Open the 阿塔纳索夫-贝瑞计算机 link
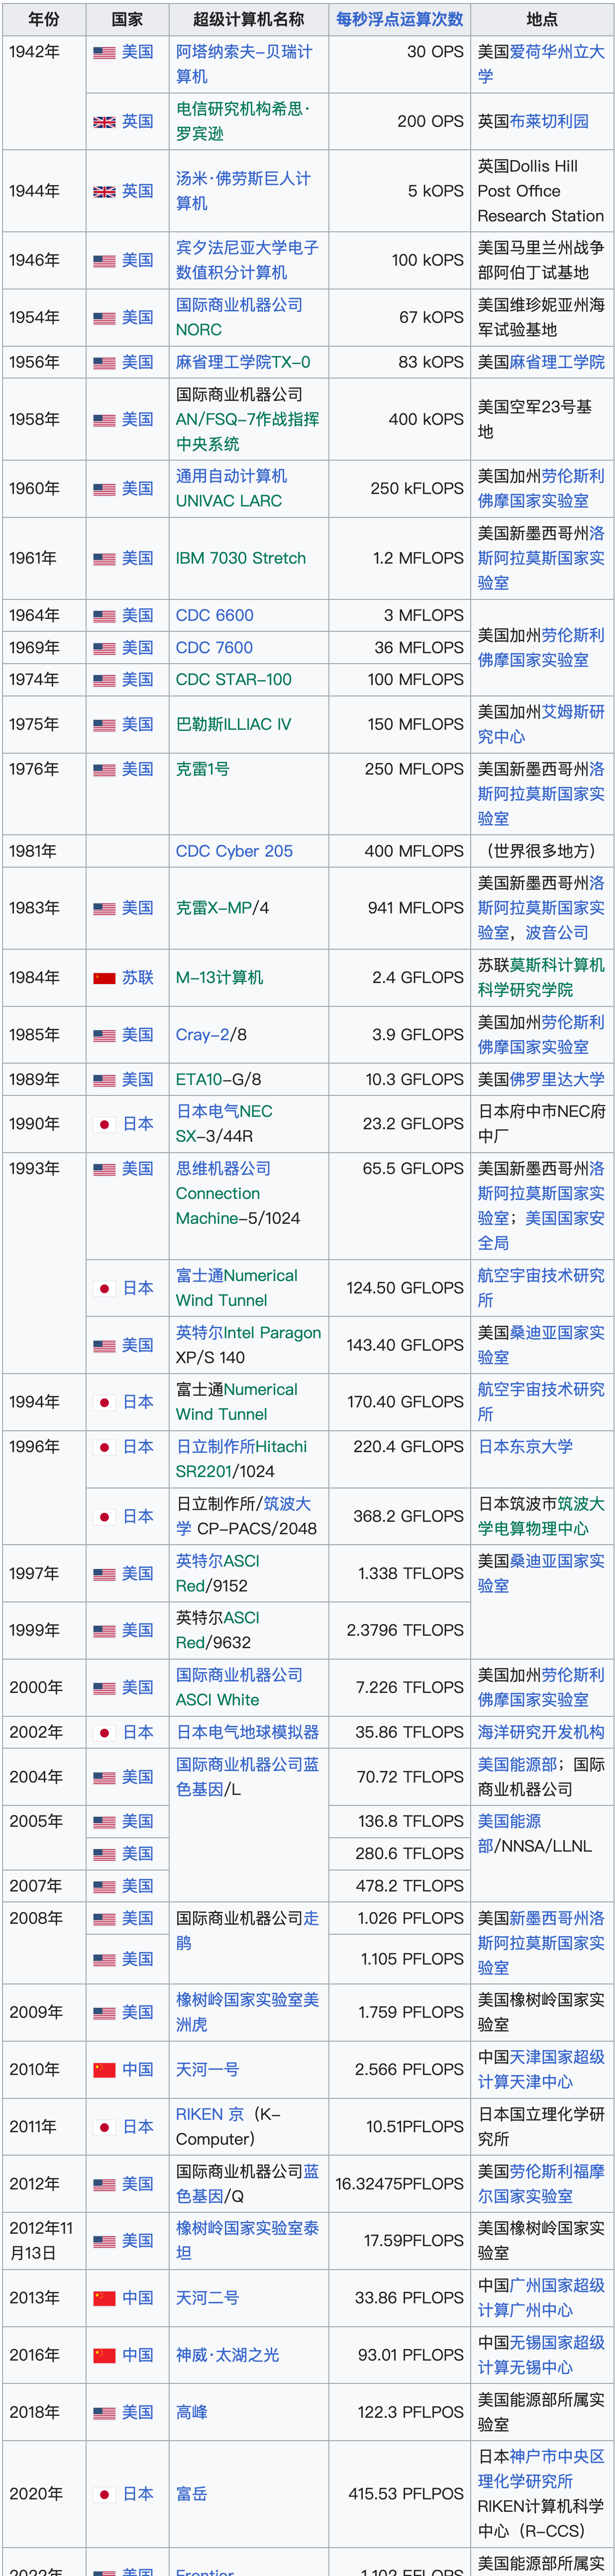The image size is (615, 2576). coord(244,64)
